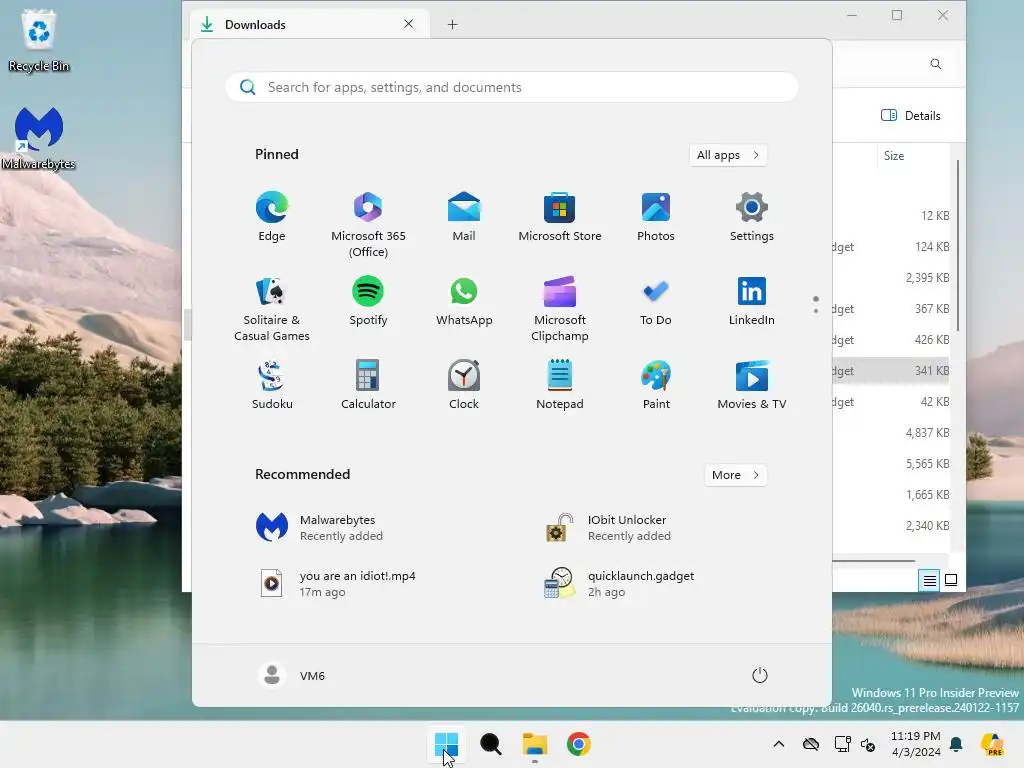Viewport: 1024px width, 768px height.
Task: Launch Movies & TV
Action: tap(752, 385)
